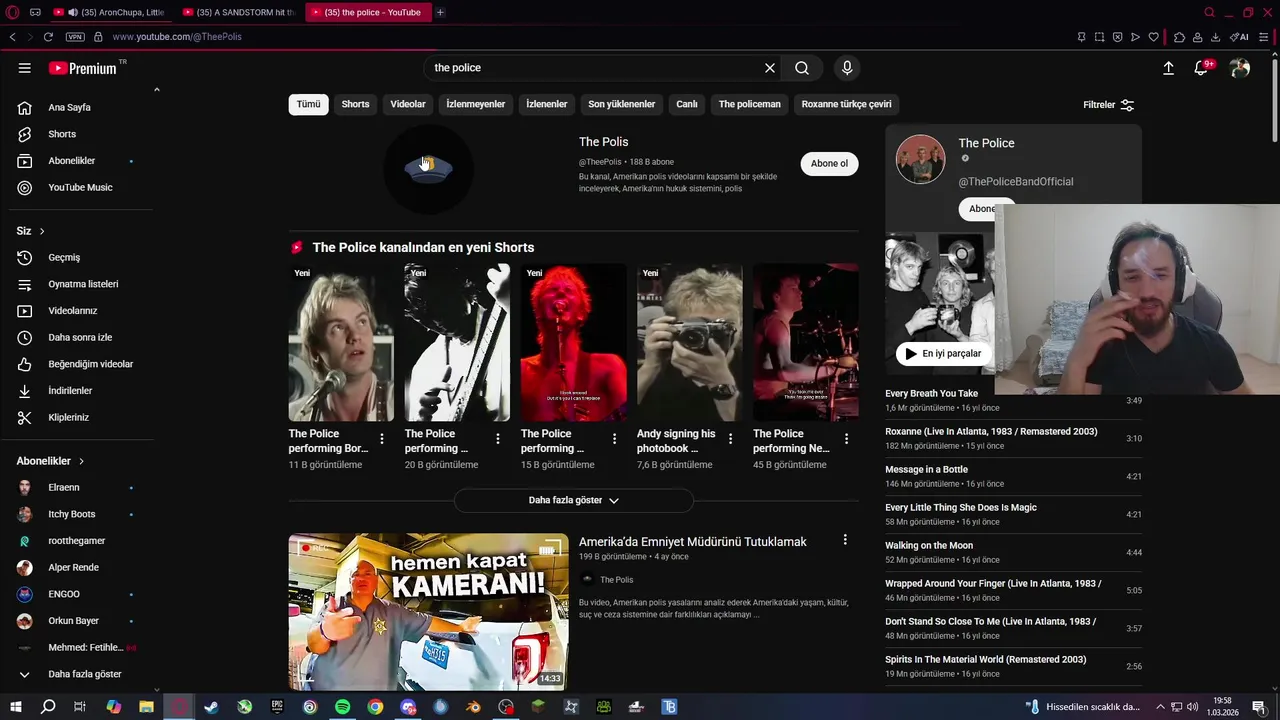Subscribe to The Polis with Abone ol
Screen dimensions: 1280x720
pyautogui.click(x=829, y=164)
